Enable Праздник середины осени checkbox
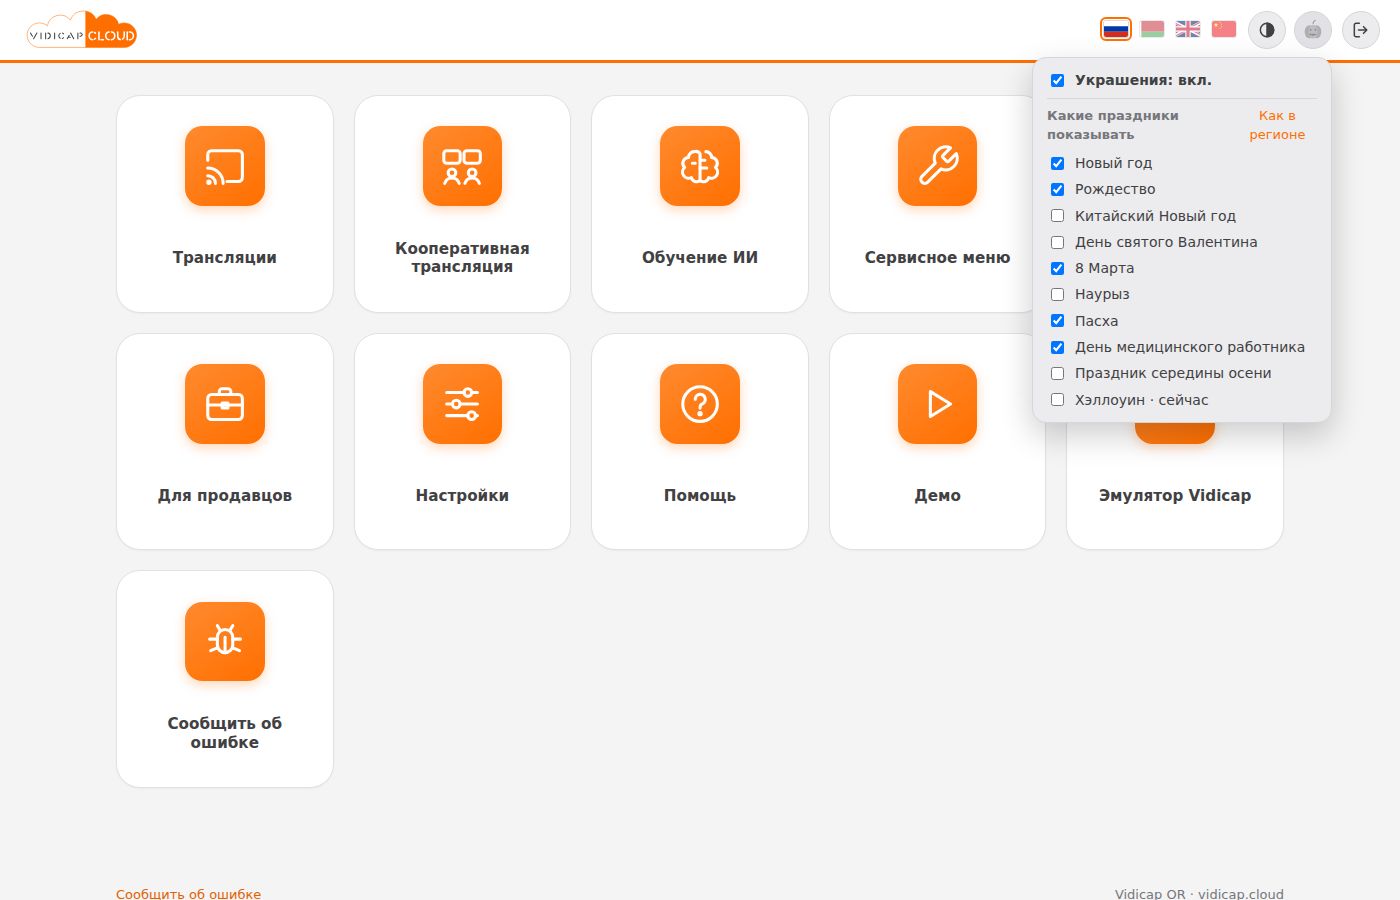Image resolution: width=1400 pixels, height=900 pixels. 1057,373
